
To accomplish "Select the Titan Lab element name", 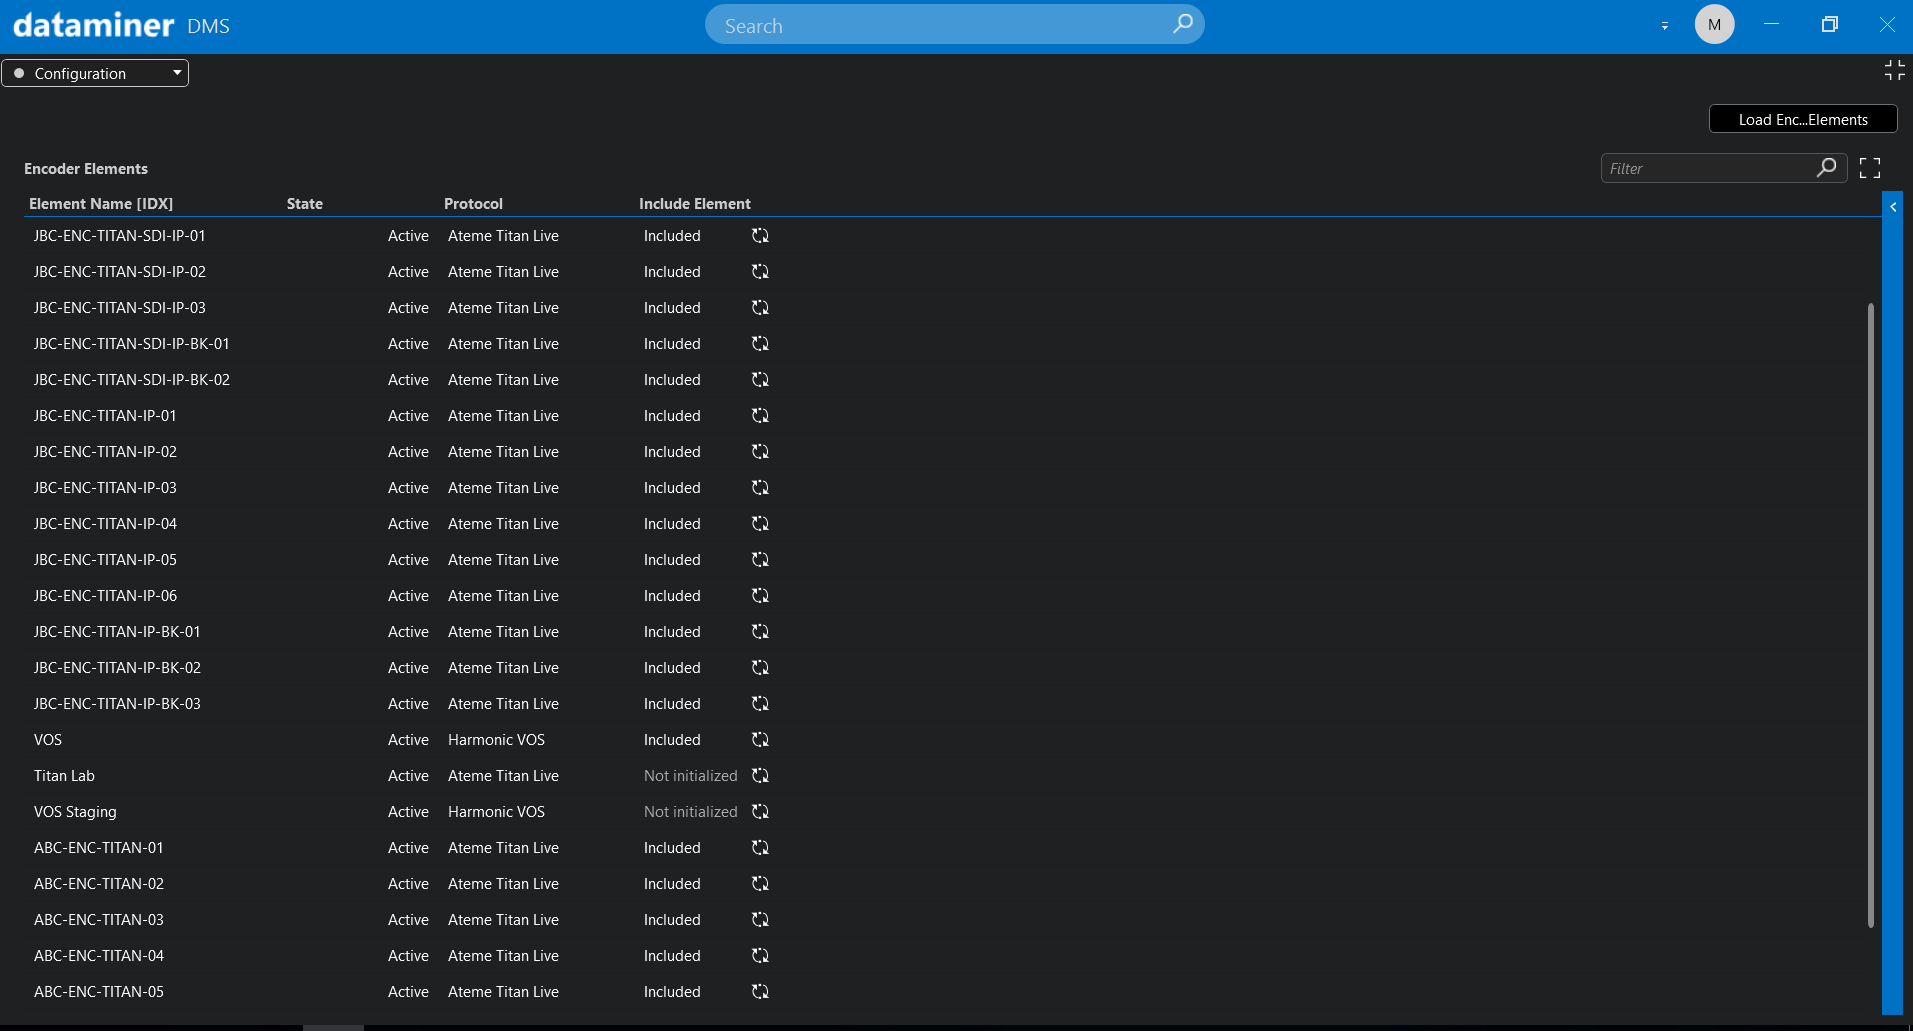I will pyautogui.click(x=64, y=776).
